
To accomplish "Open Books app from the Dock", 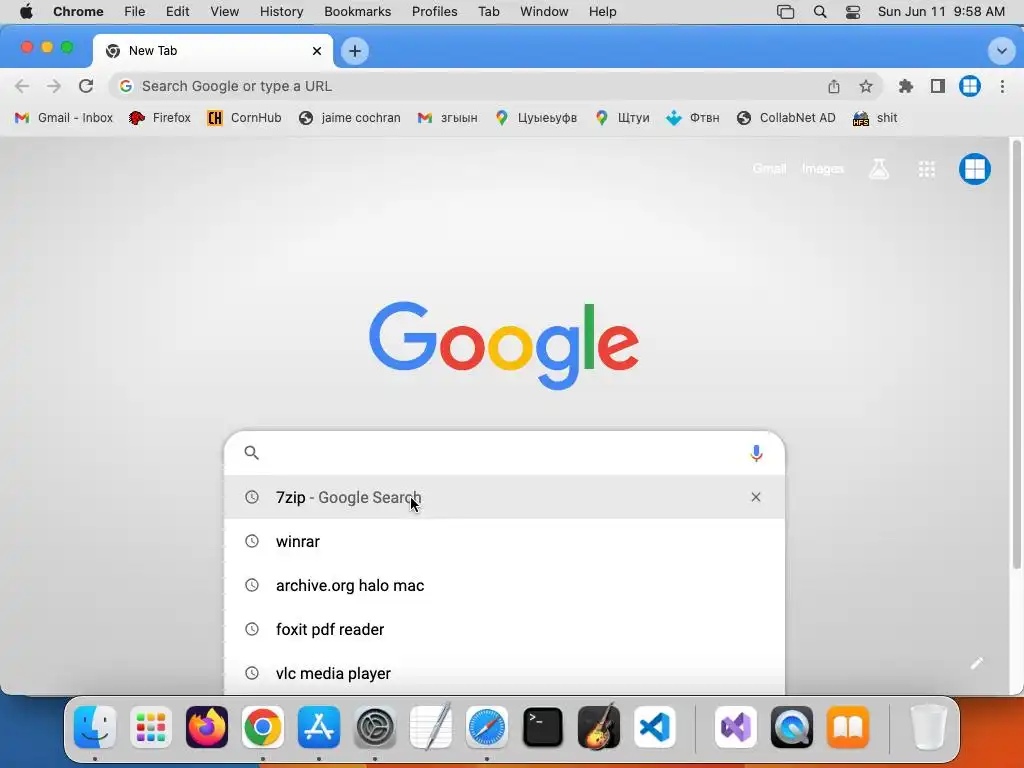I will pyautogui.click(x=848, y=727).
